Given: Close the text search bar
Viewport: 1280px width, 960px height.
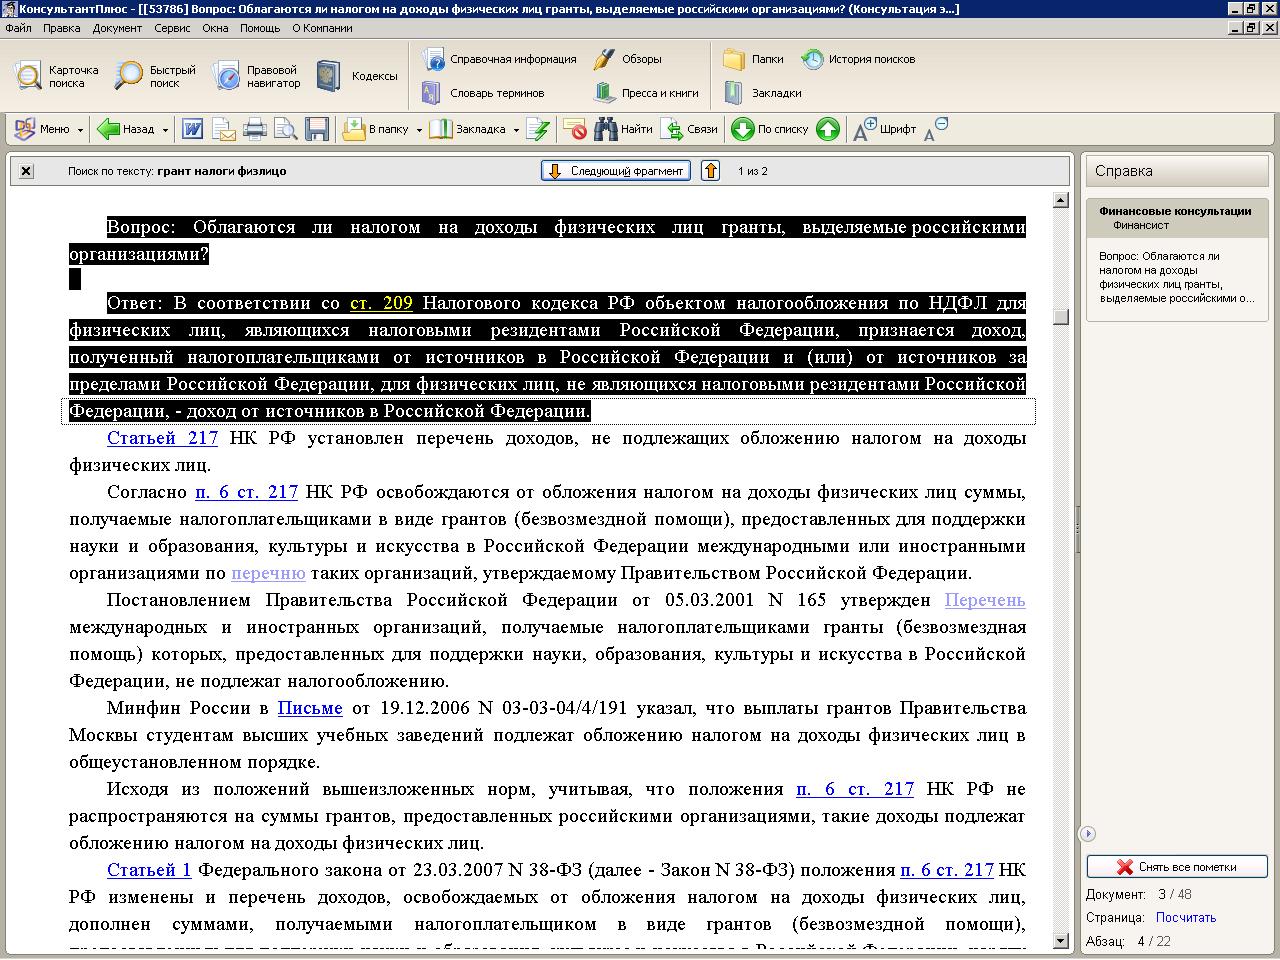Looking at the screenshot, I should (x=26, y=171).
